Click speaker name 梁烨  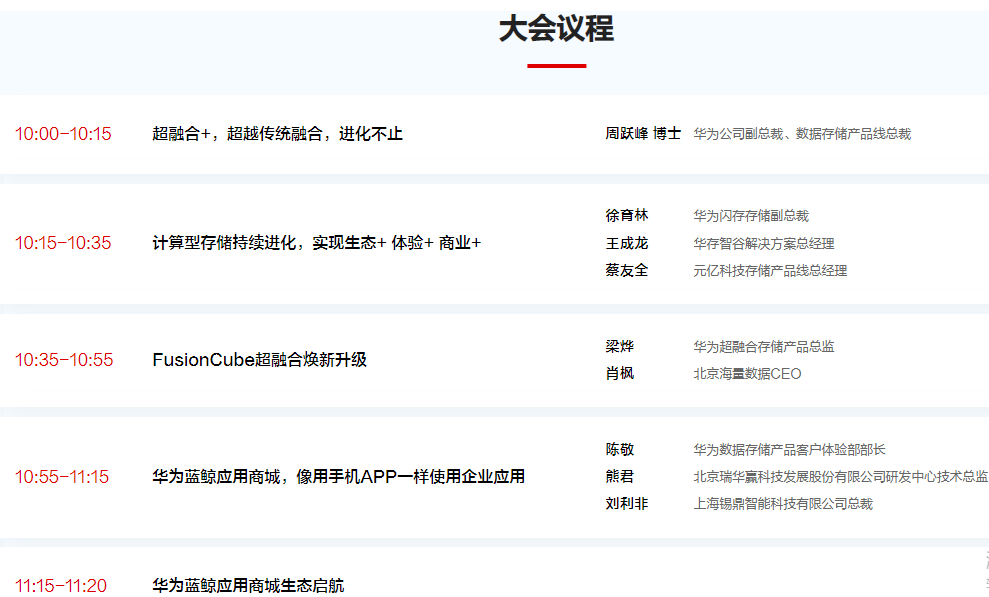pyautogui.click(x=619, y=346)
